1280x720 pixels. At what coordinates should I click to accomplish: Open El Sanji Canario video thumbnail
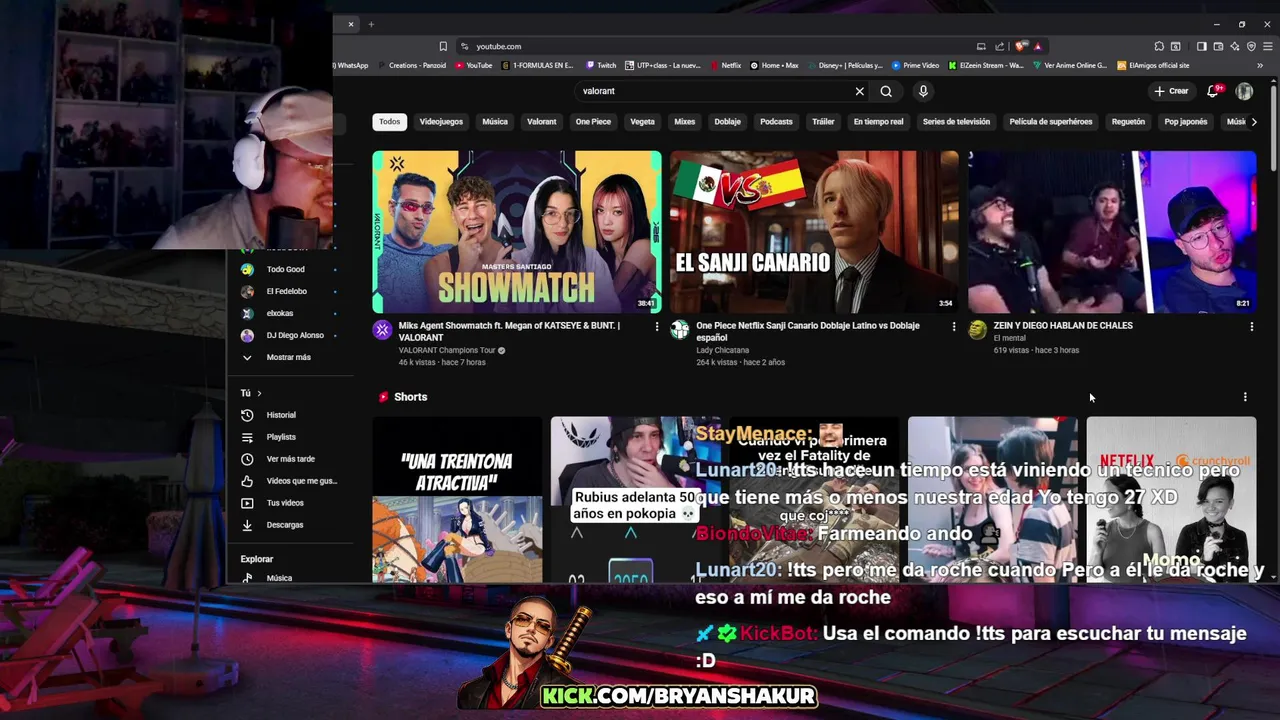pos(814,232)
